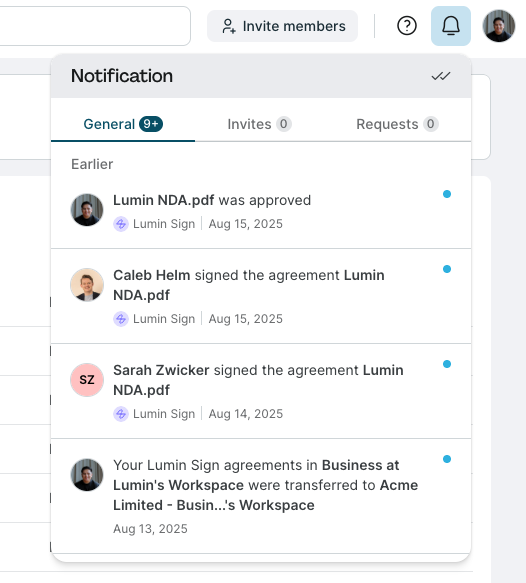
Task: Switch to the Invites tab
Action: (259, 124)
